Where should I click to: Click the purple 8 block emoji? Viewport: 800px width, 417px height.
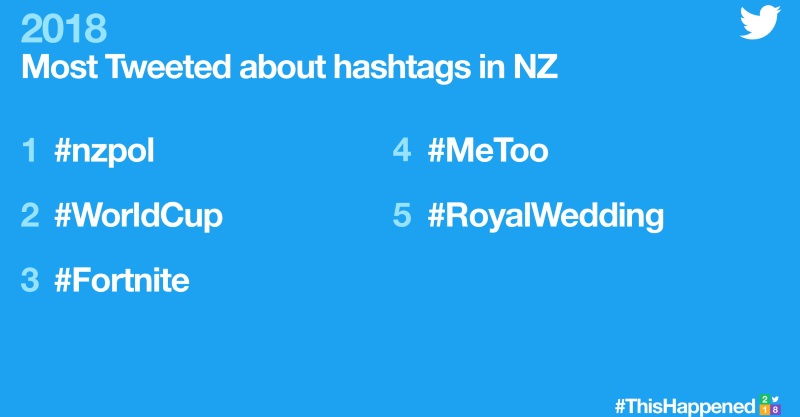tap(776, 409)
